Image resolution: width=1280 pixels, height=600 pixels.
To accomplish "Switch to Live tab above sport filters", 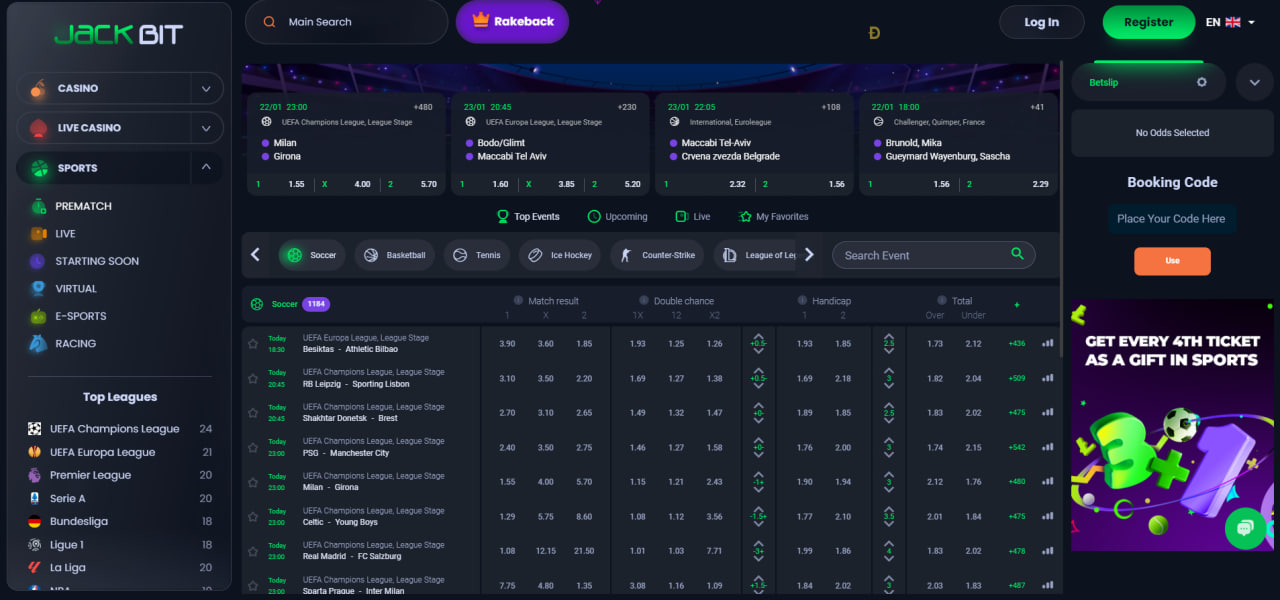I will [693, 216].
